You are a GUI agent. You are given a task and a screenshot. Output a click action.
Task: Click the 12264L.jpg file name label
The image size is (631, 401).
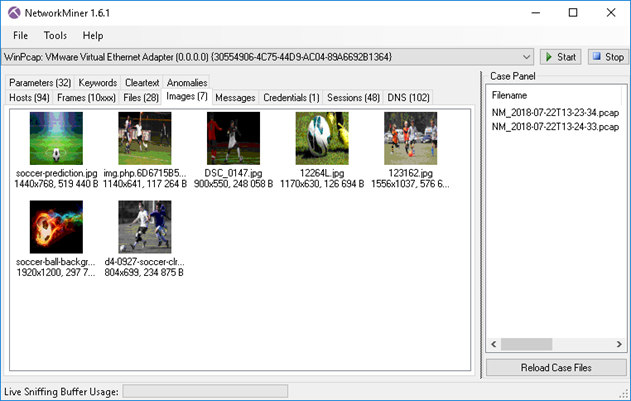point(322,173)
